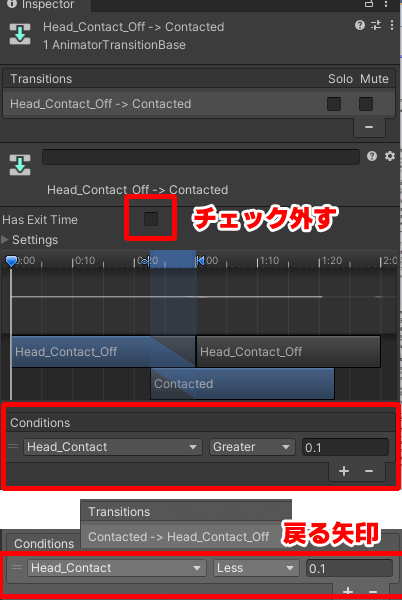402x600 pixels.
Task: Click the help icon beside the name field
Action: point(372,156)
